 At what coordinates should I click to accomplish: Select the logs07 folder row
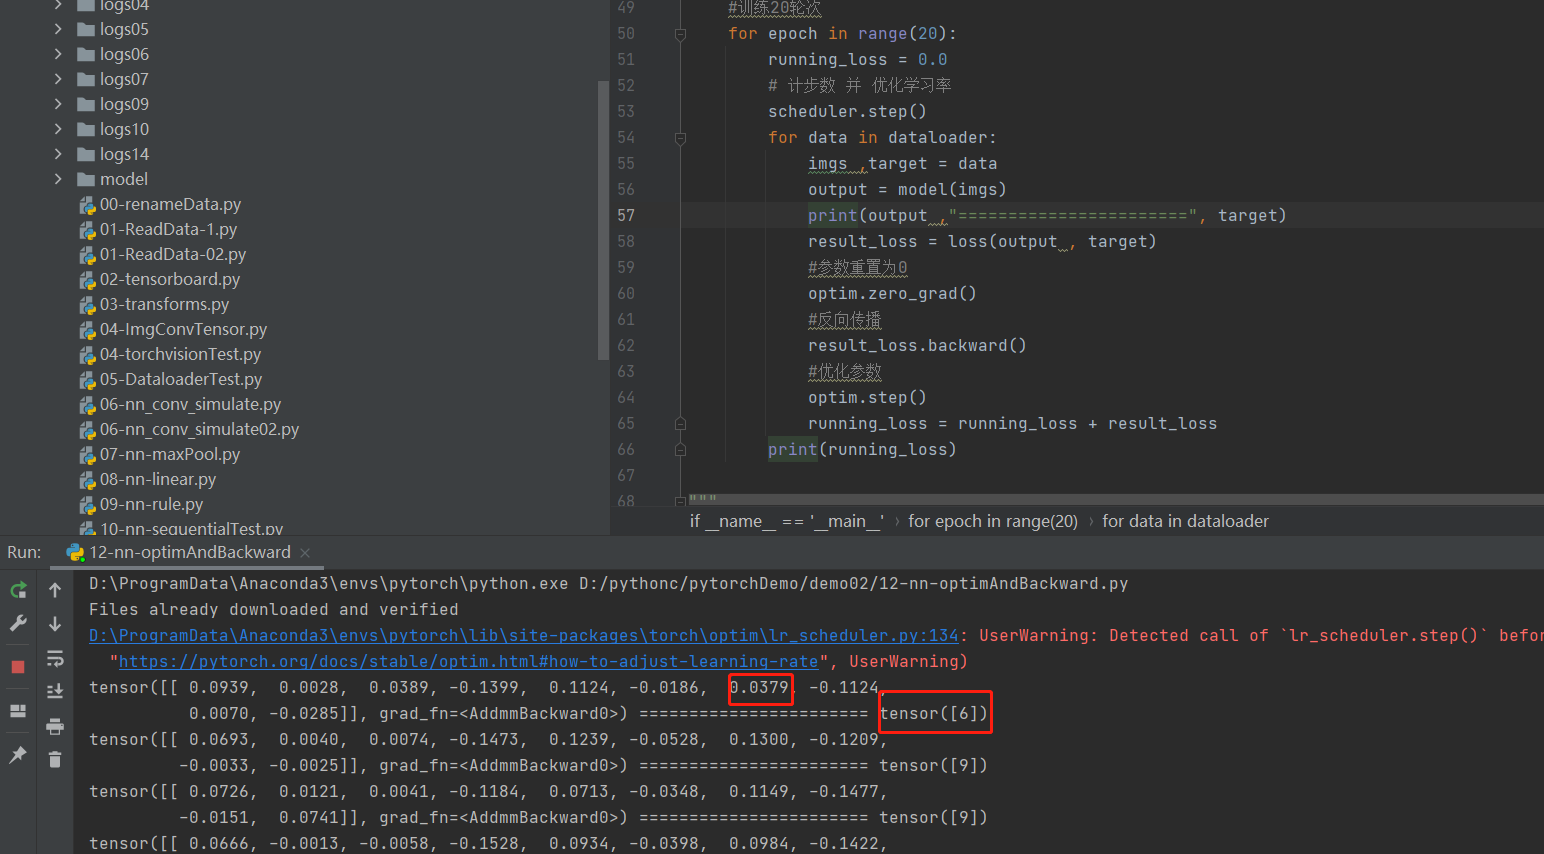click(x=300, y=79)
